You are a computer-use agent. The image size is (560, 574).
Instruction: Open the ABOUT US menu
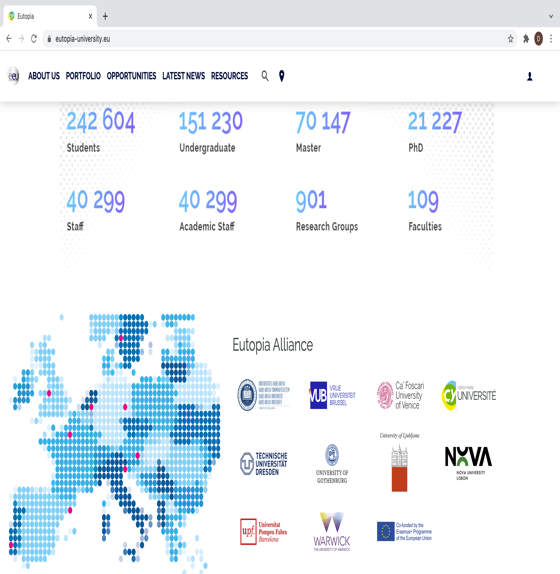point(44,76)
